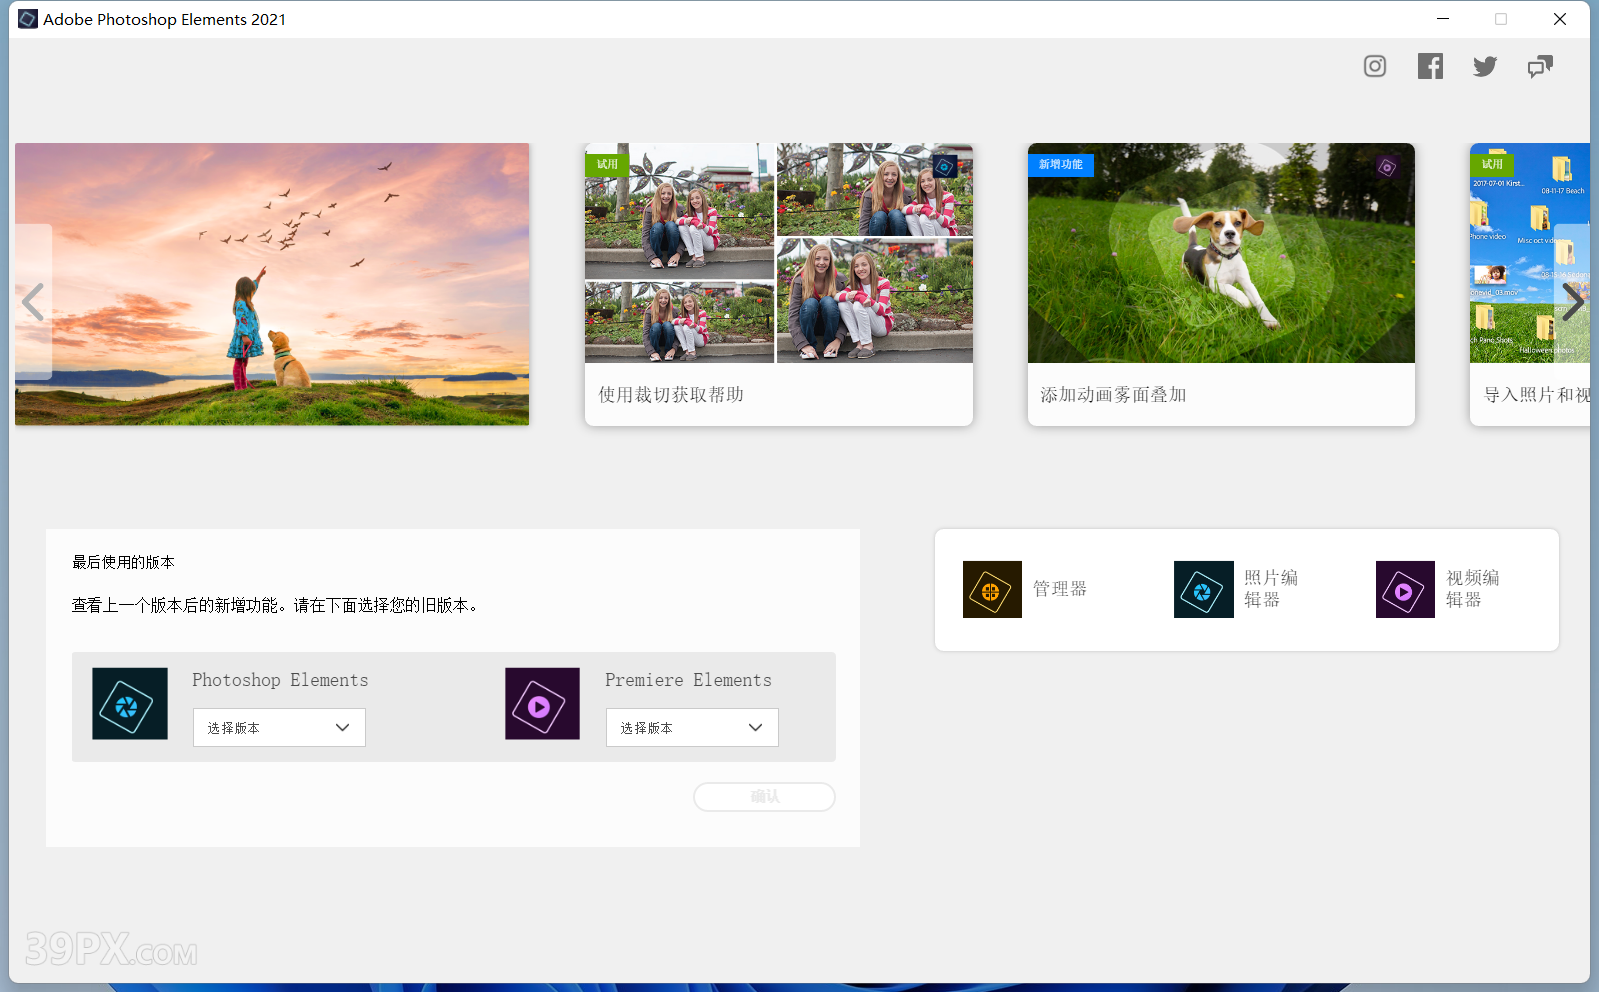Click Premiere Elements badge on fog overlay card
Image resolution: width=1599 pixels, height=992 pixels.
(x=1387, y=167)
